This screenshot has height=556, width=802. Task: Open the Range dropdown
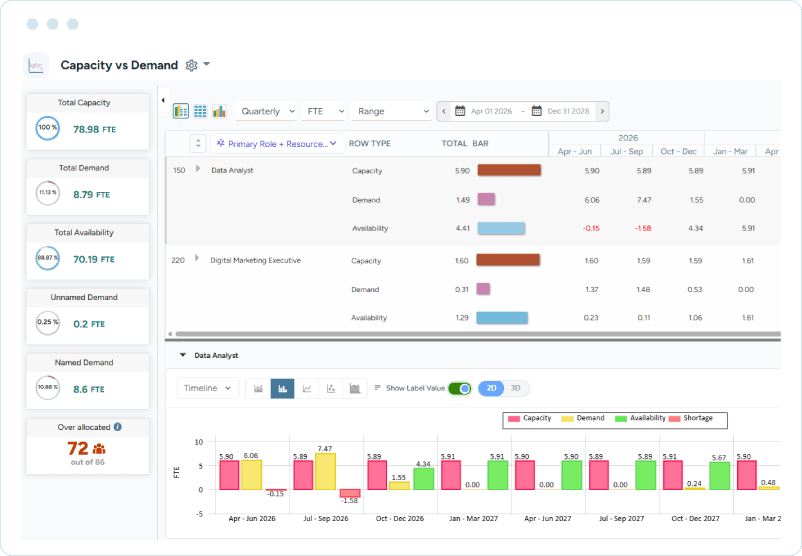(x=391, y=111)
